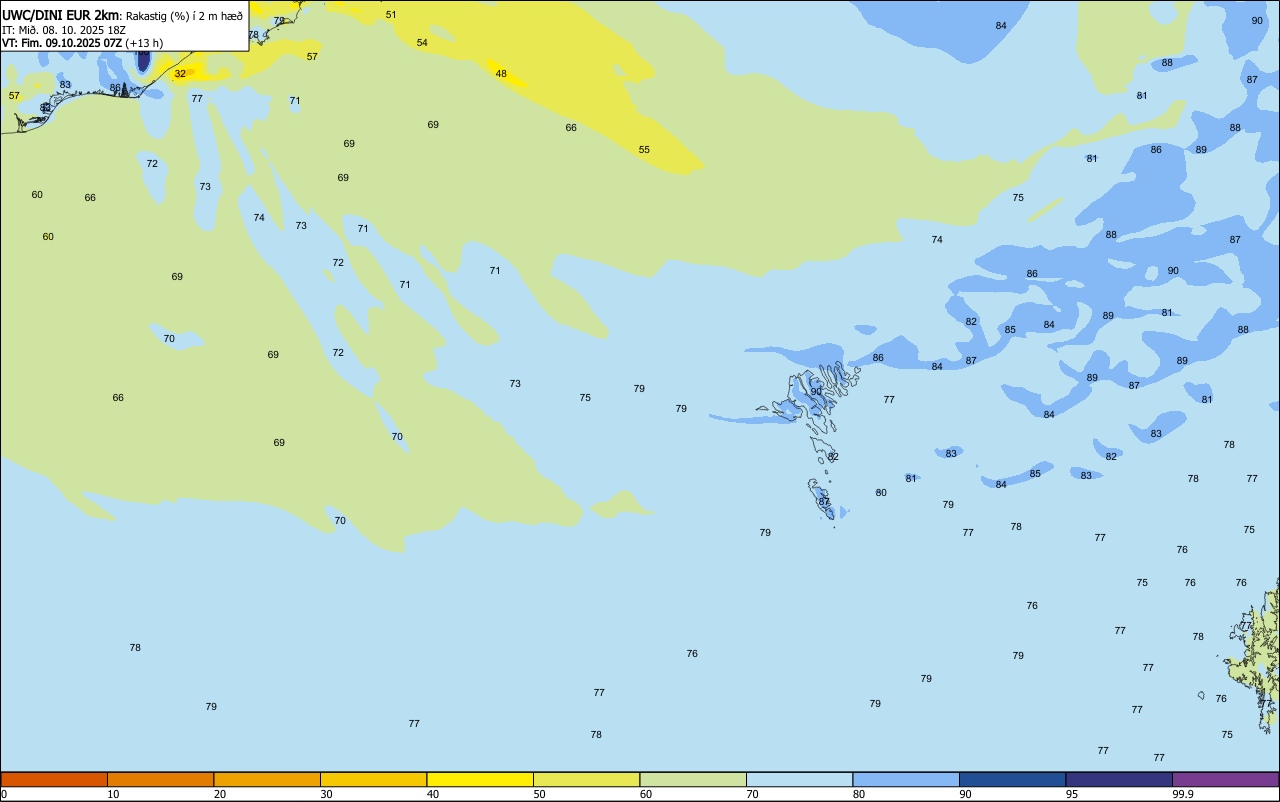
Task: Click the dark orange 0–10 legend swatch
Action: [54, 779]
